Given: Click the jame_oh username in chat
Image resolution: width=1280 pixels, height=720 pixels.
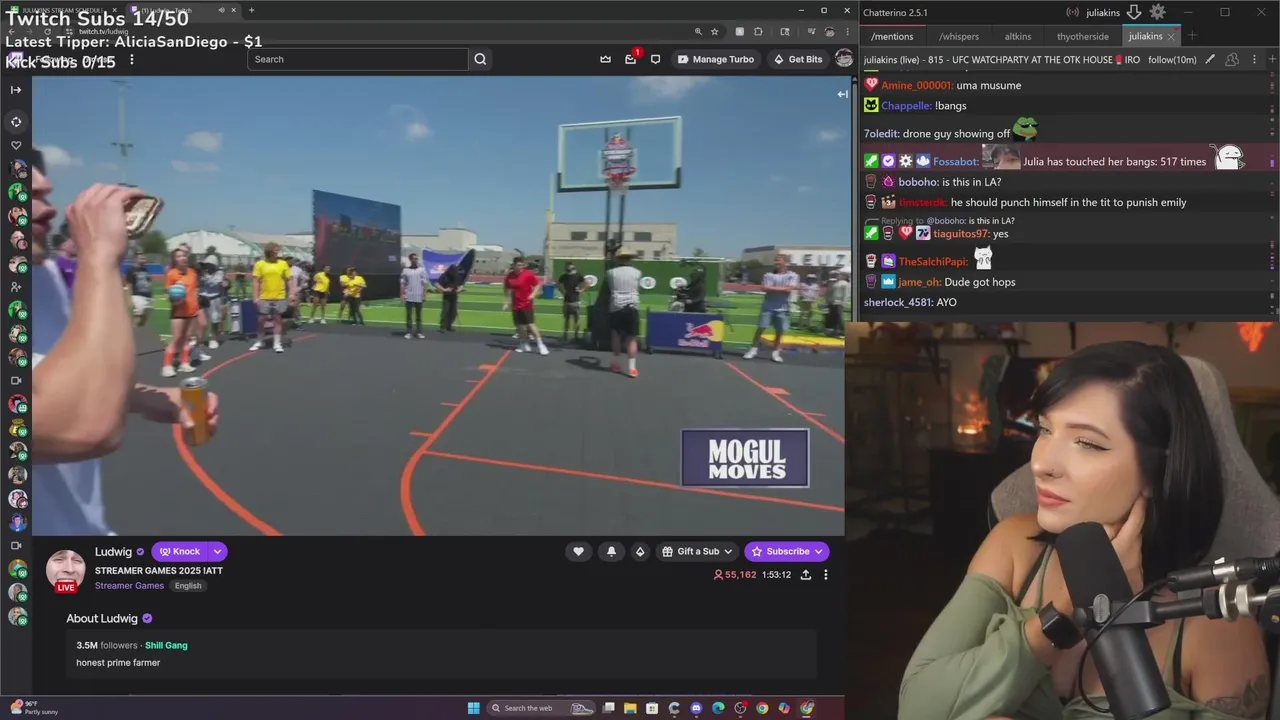Looking at the screenshot, I should 919,282.
